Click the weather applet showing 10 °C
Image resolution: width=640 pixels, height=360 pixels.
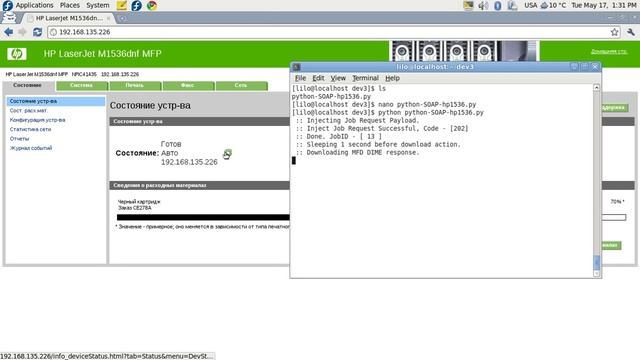[553, 5]
